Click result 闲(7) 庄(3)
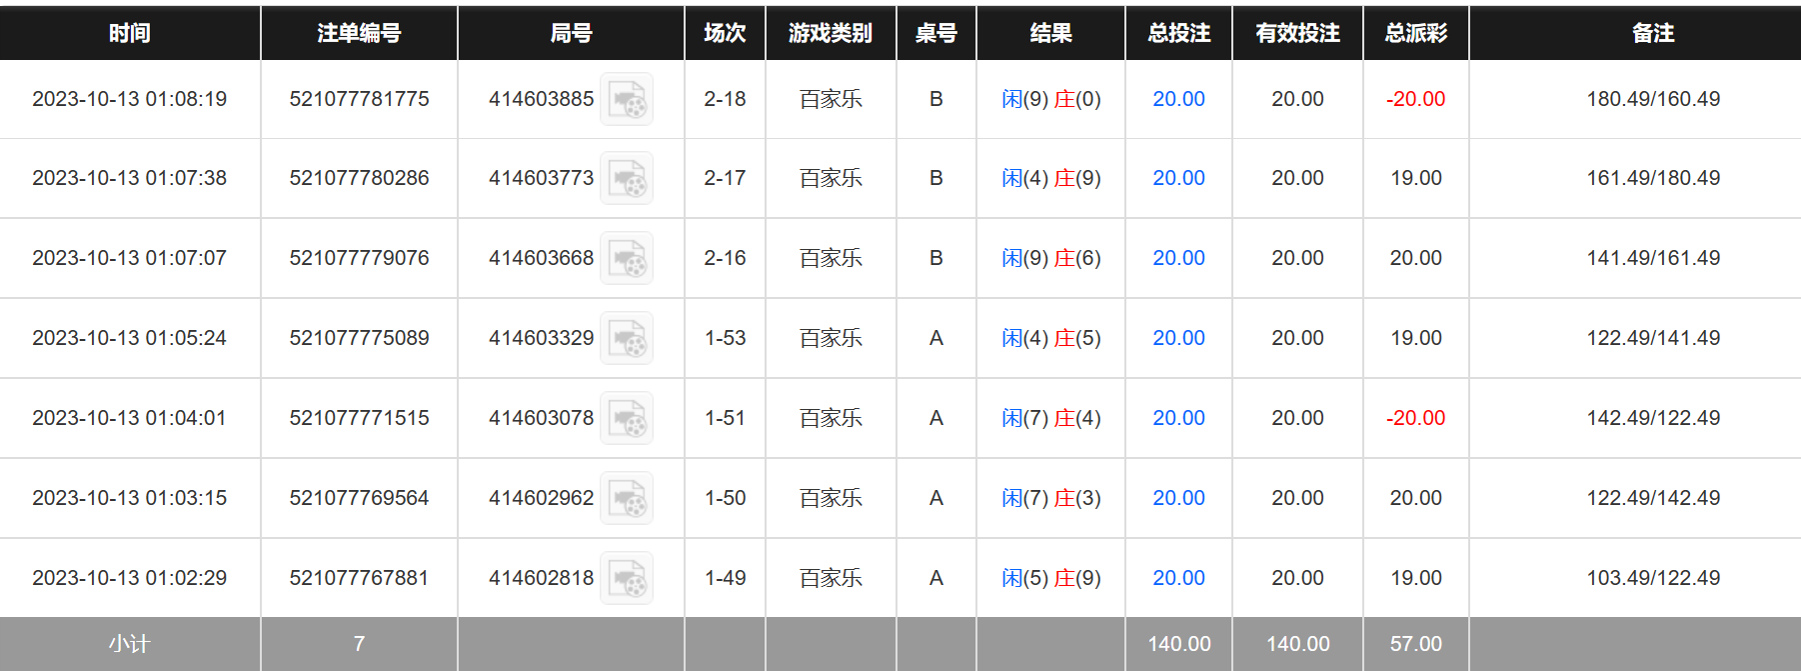 click(x=1051, y=498)
